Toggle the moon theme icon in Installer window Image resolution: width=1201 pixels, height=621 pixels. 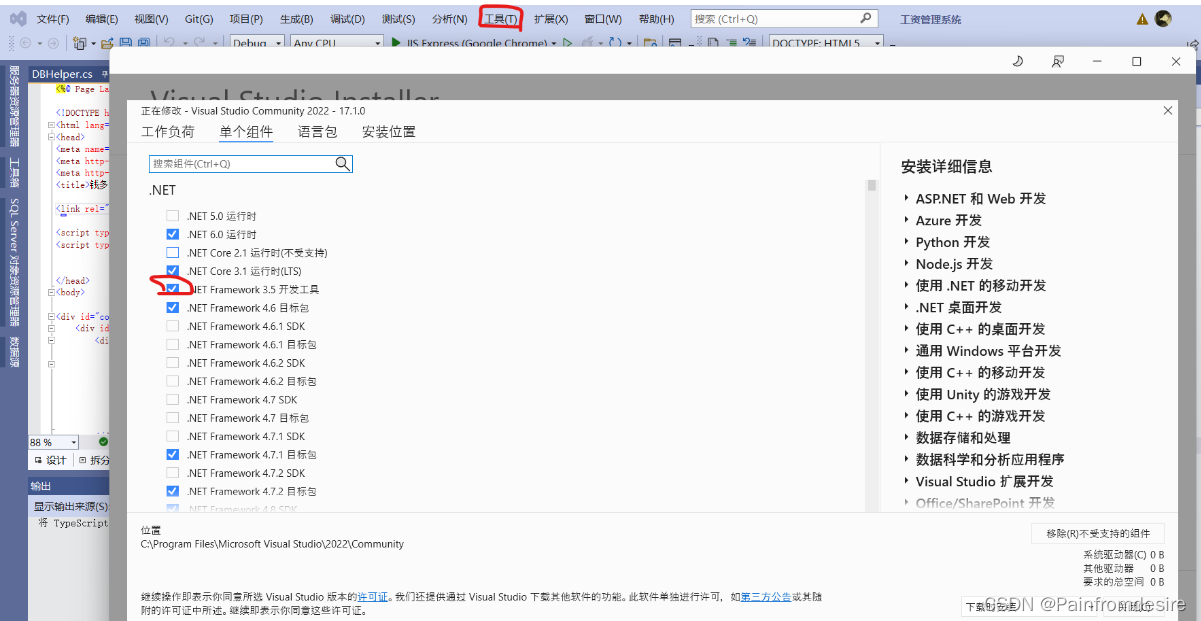tap(1018, 61)
